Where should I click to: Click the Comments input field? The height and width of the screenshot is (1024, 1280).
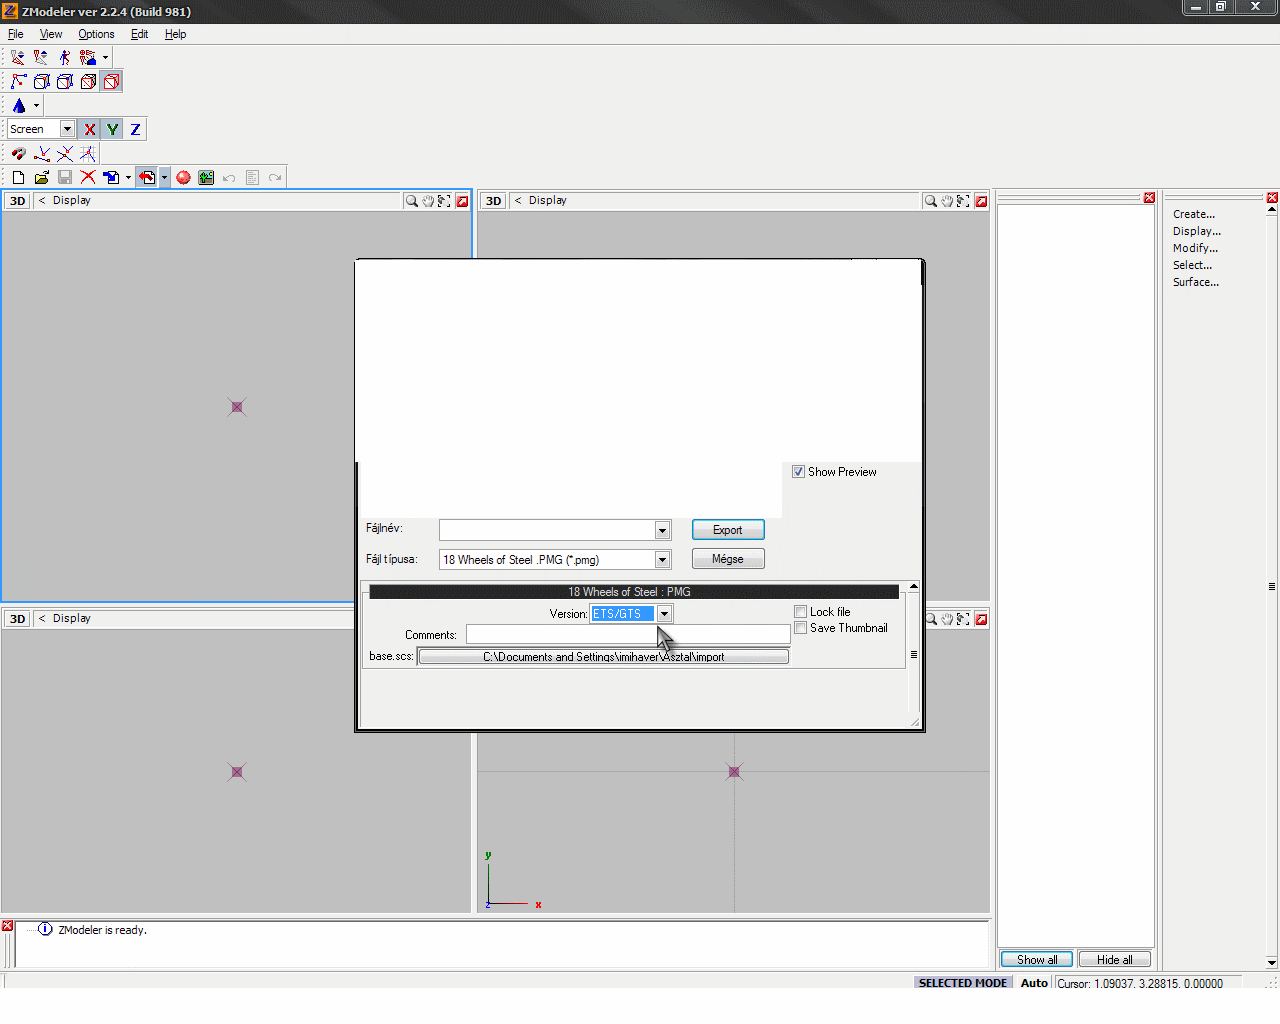(x=627, y=635)
